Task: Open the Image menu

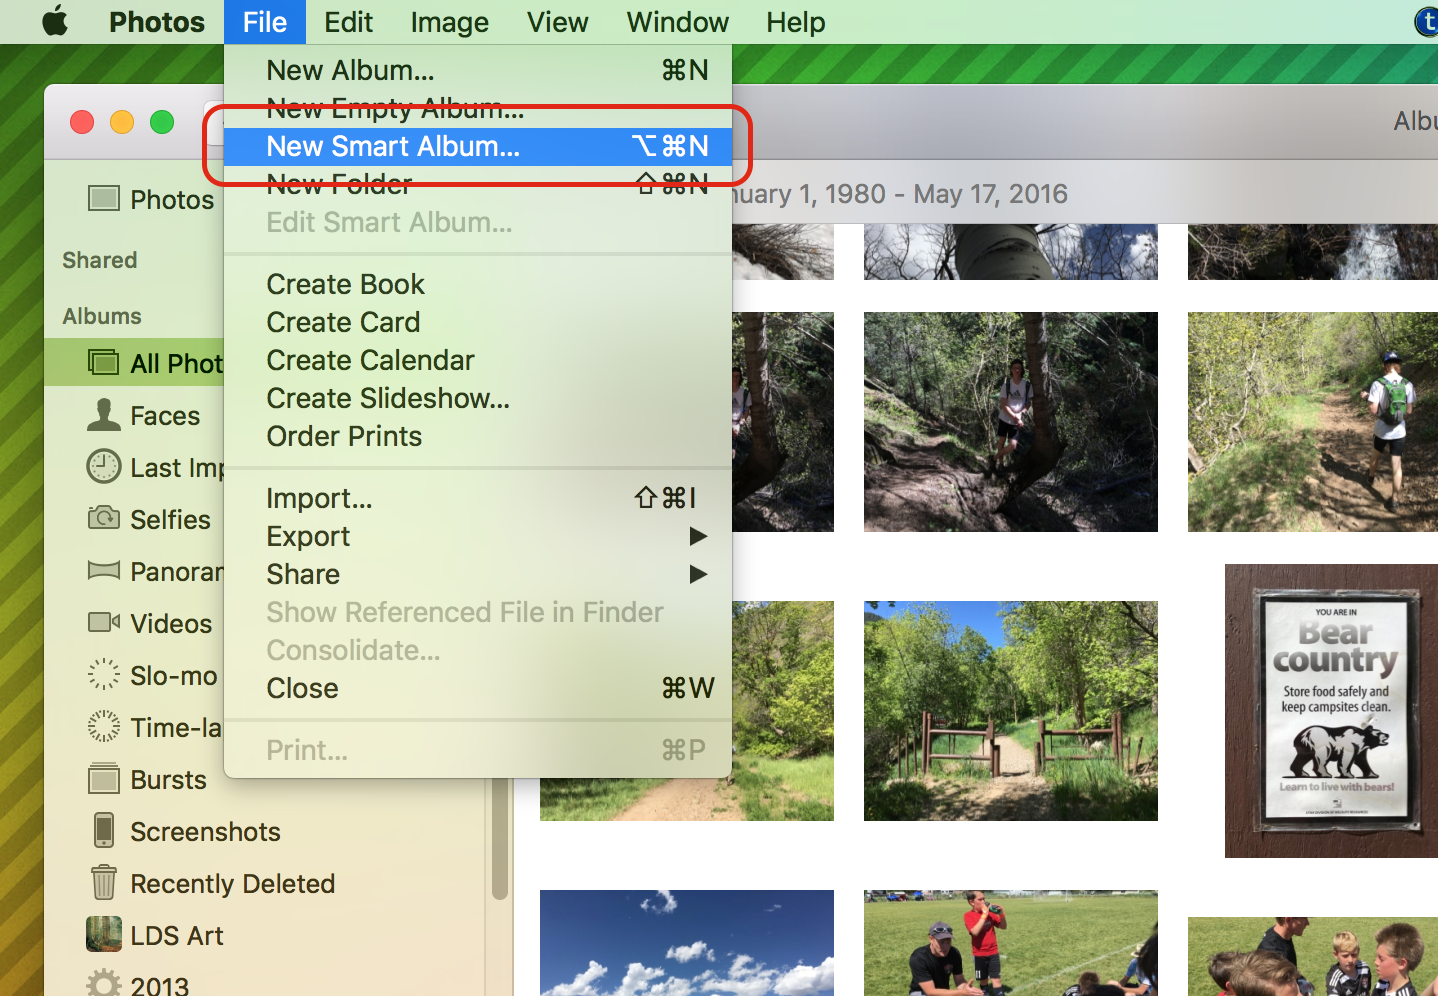Action: pyautogui.click(x=449, y=22)
